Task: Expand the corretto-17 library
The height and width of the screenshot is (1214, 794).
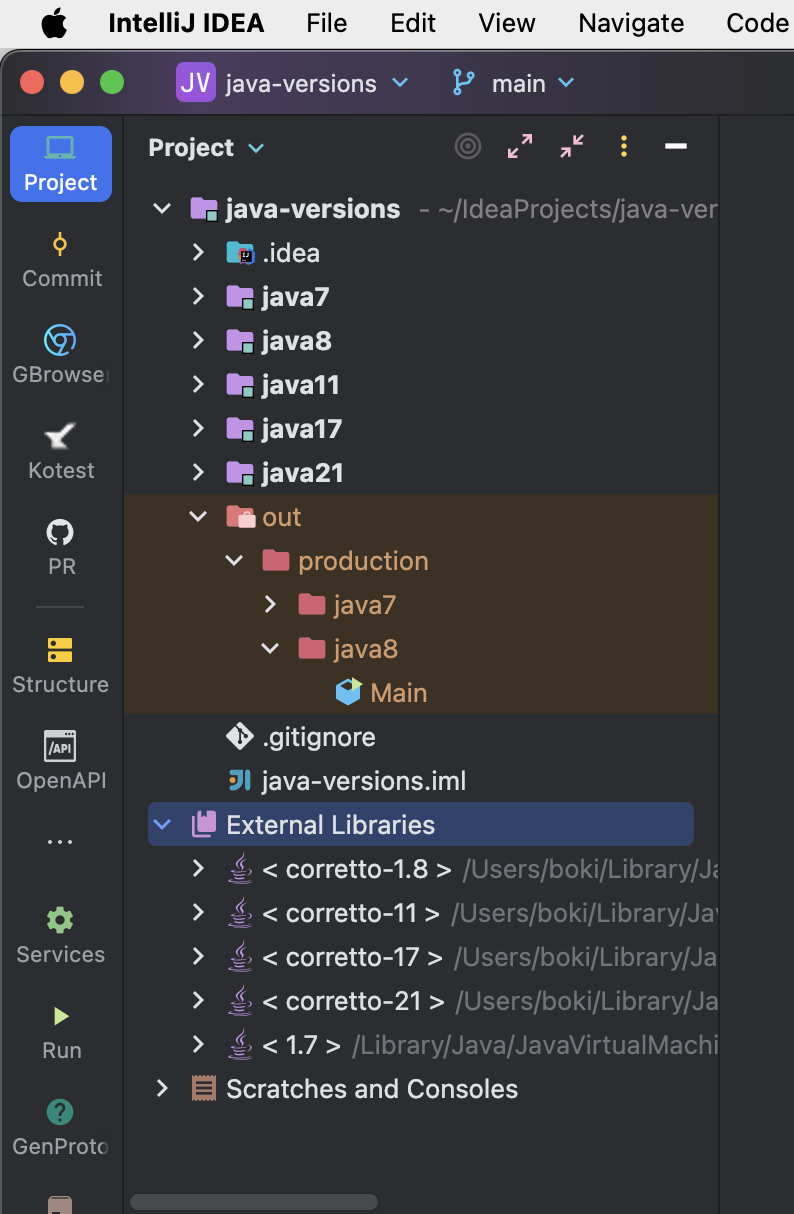Action: (198, 957)
